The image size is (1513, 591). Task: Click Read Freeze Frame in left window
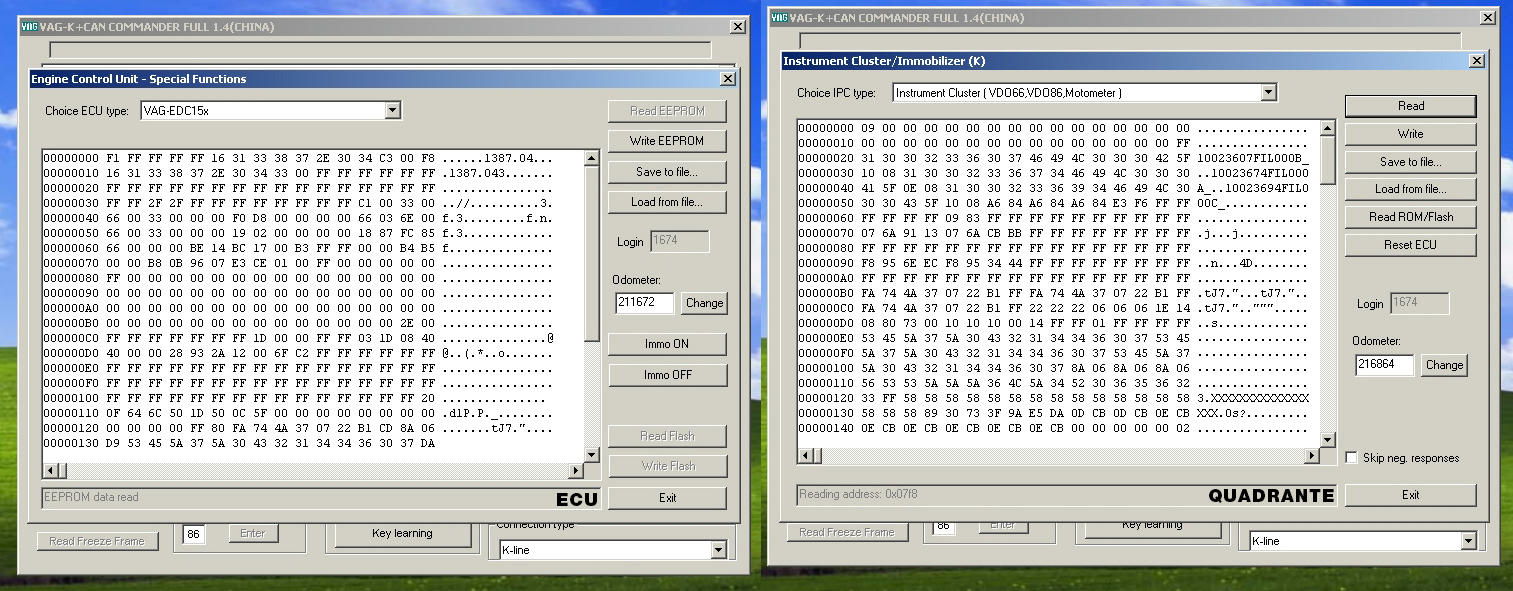[97, 541]
